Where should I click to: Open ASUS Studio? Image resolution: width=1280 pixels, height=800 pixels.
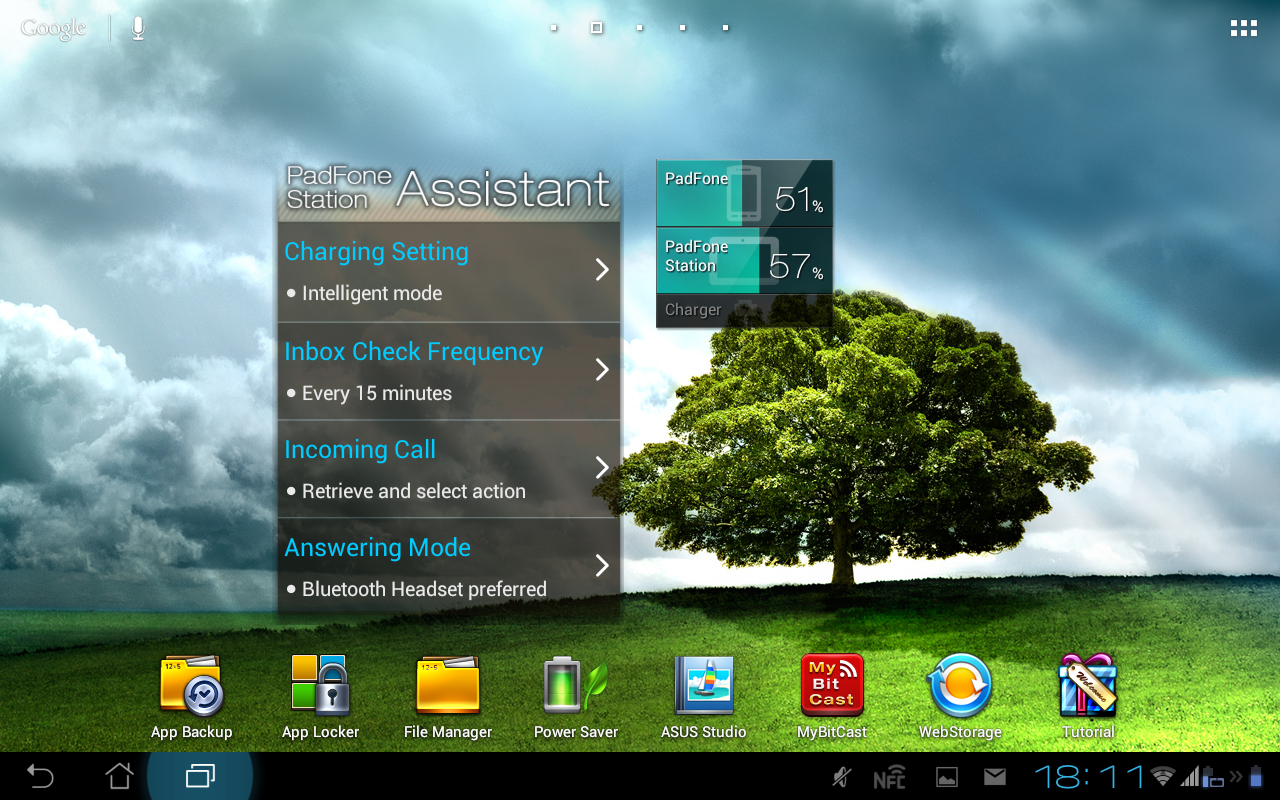point(704,697)
